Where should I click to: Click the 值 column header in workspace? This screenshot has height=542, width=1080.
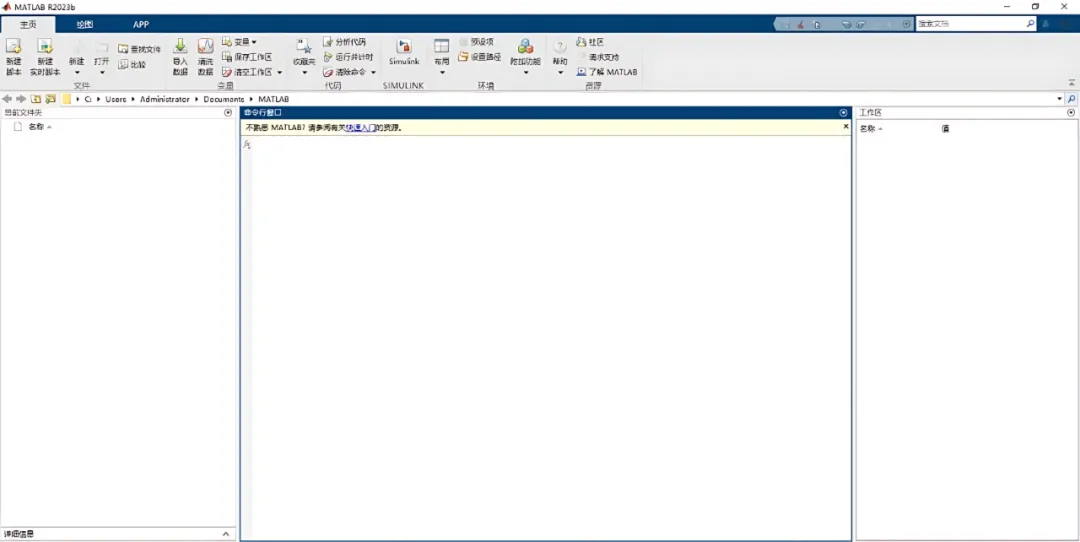(945, 129)
